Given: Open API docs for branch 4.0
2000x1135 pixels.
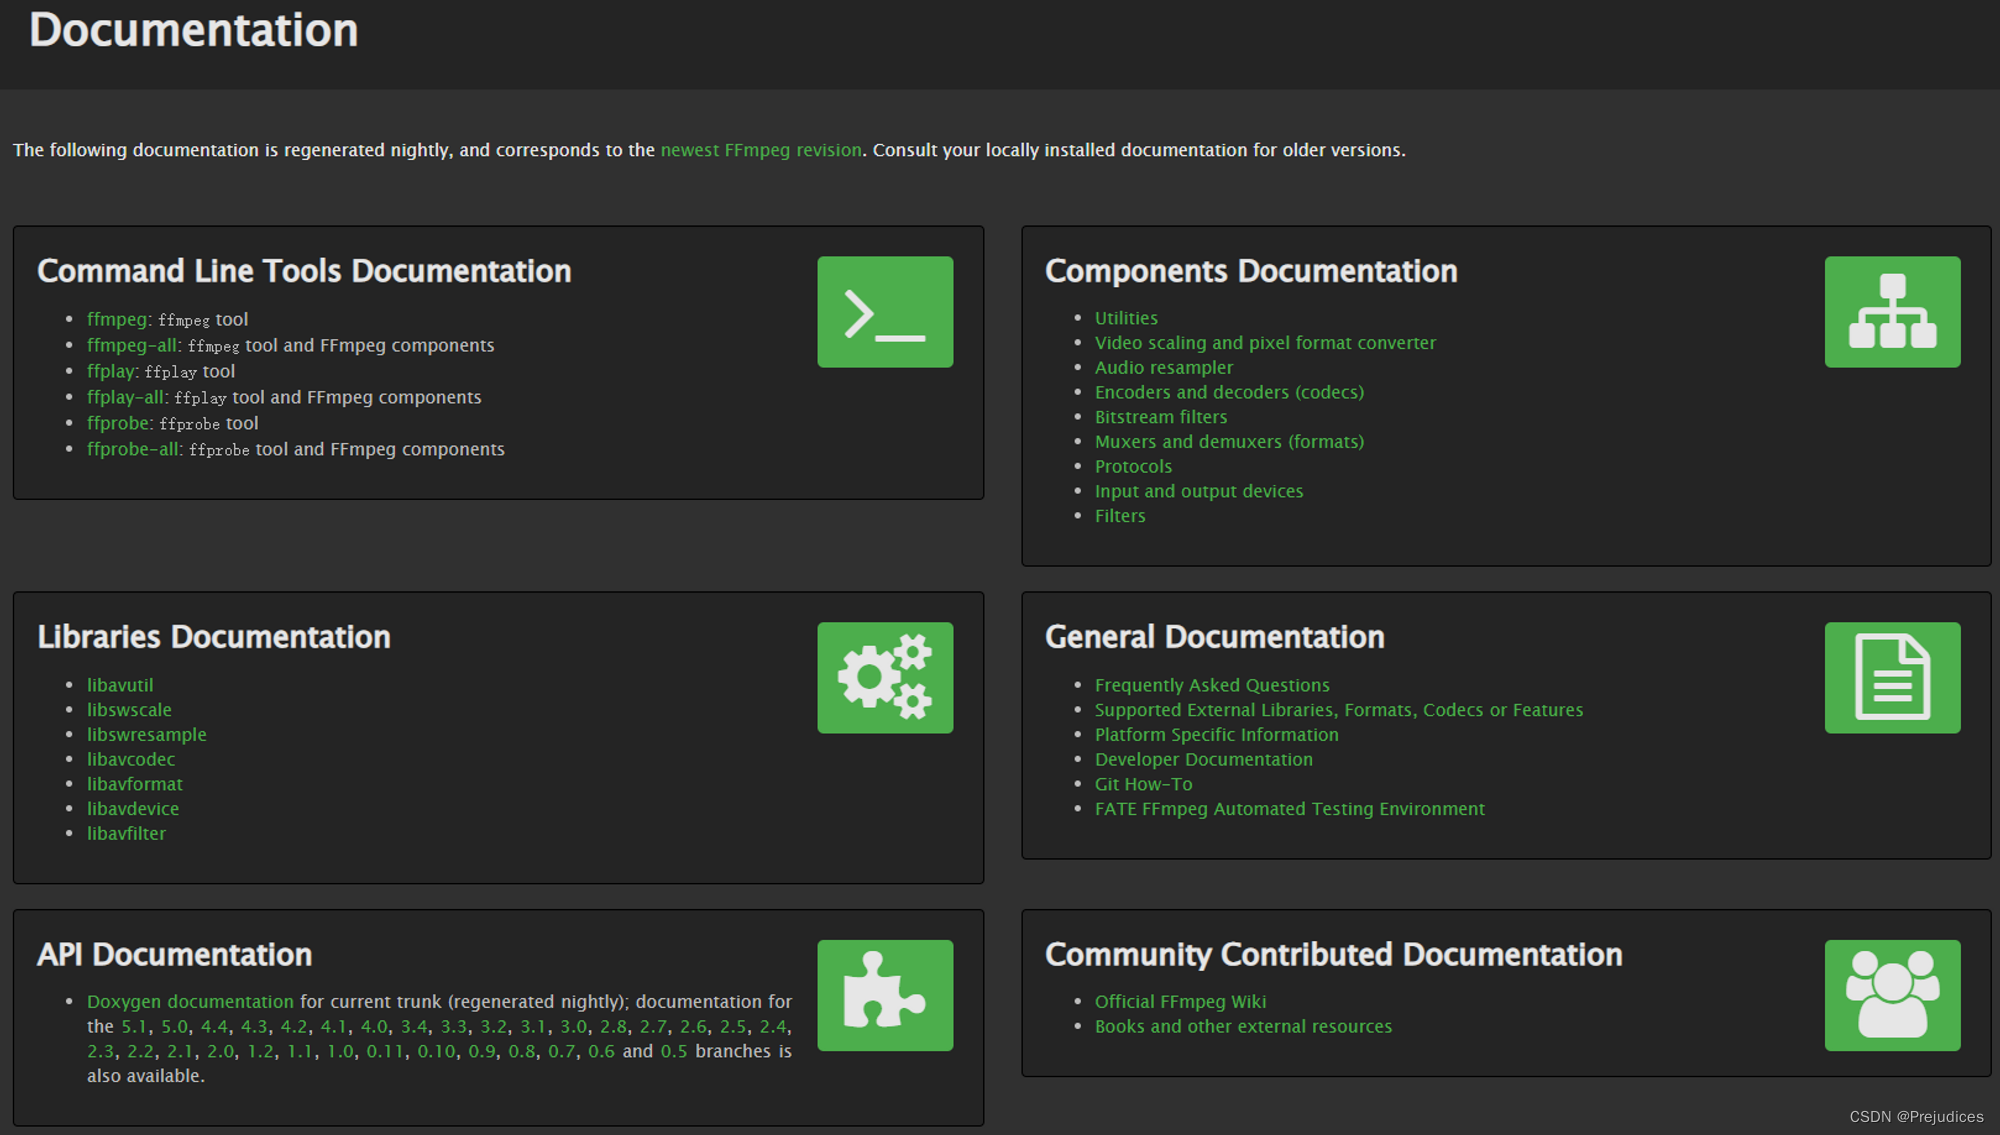Looking at the screenshot, I should [x=374, y=1027].
